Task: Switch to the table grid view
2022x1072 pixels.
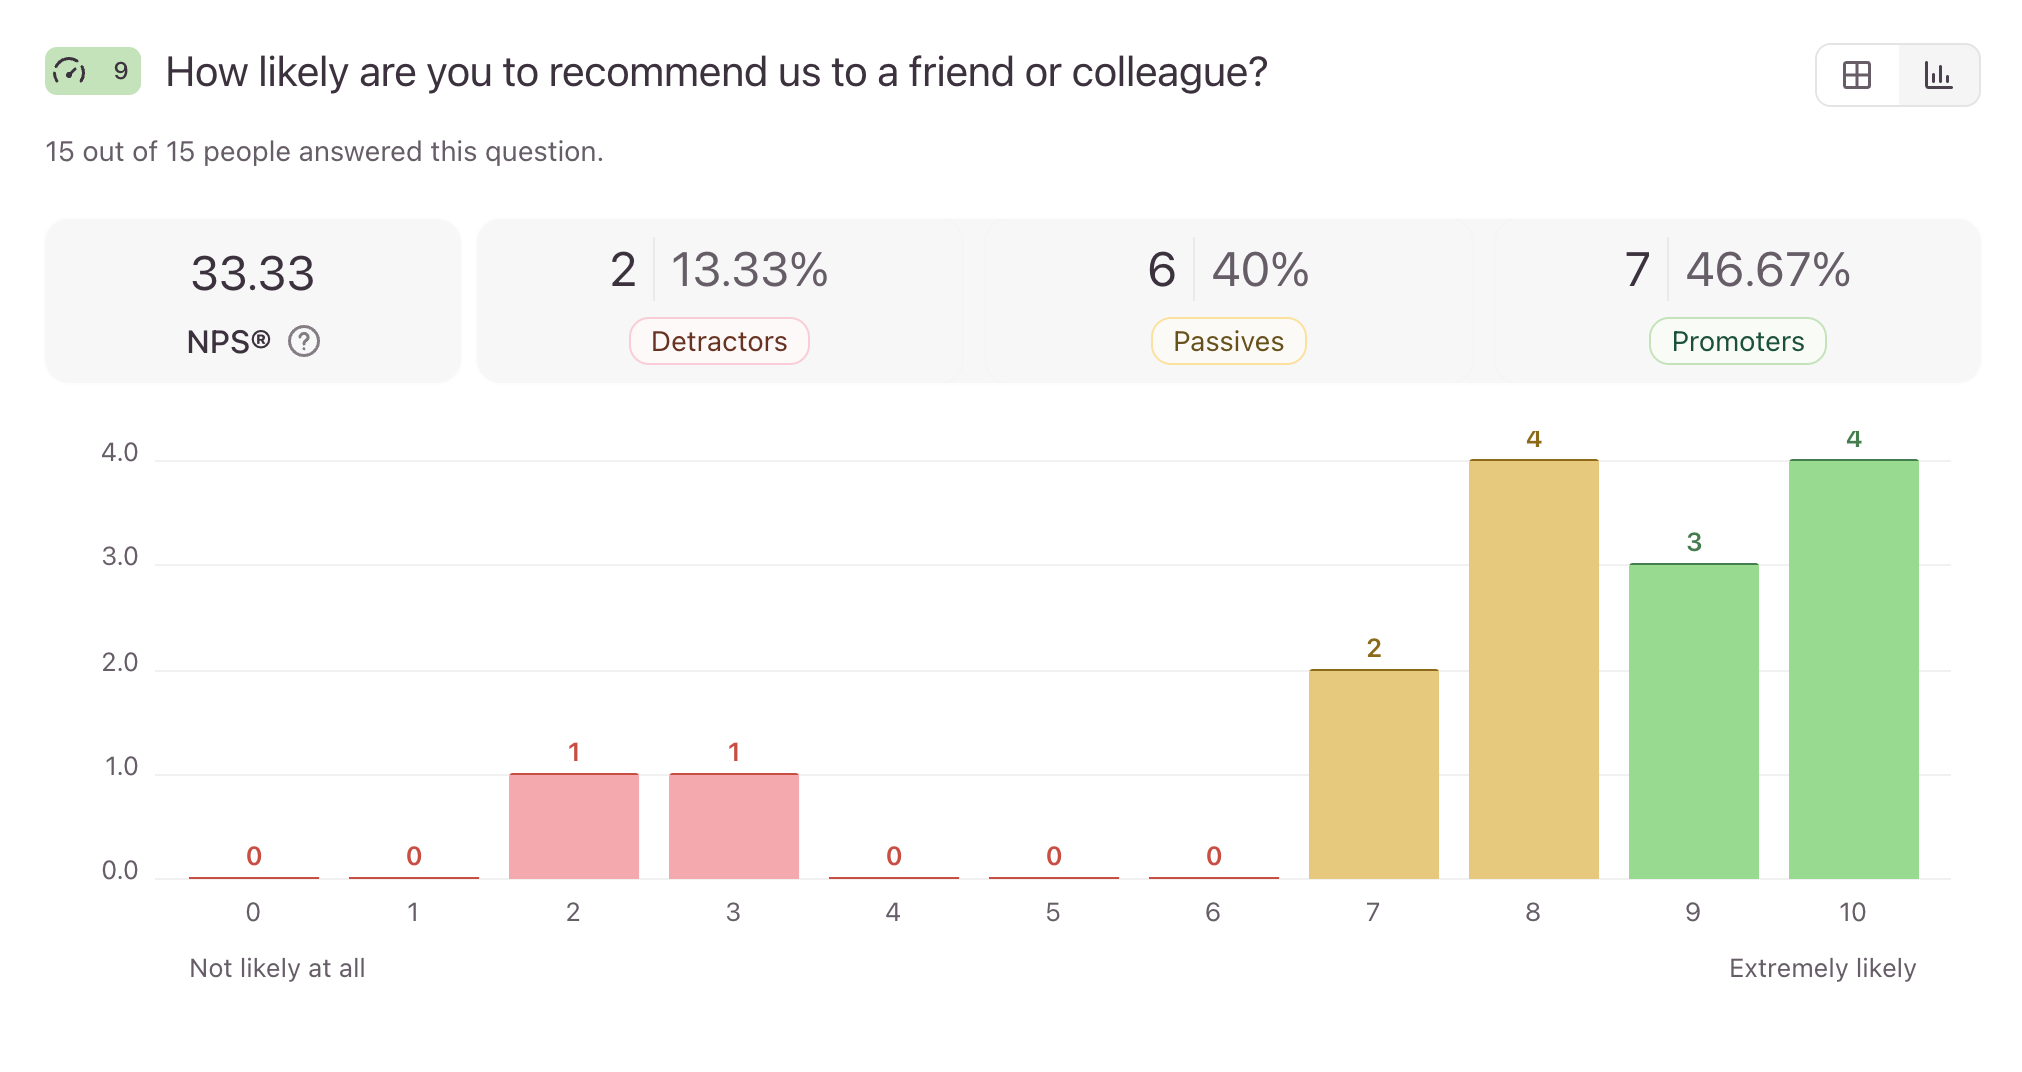Action: click(x=1857, y=75)
